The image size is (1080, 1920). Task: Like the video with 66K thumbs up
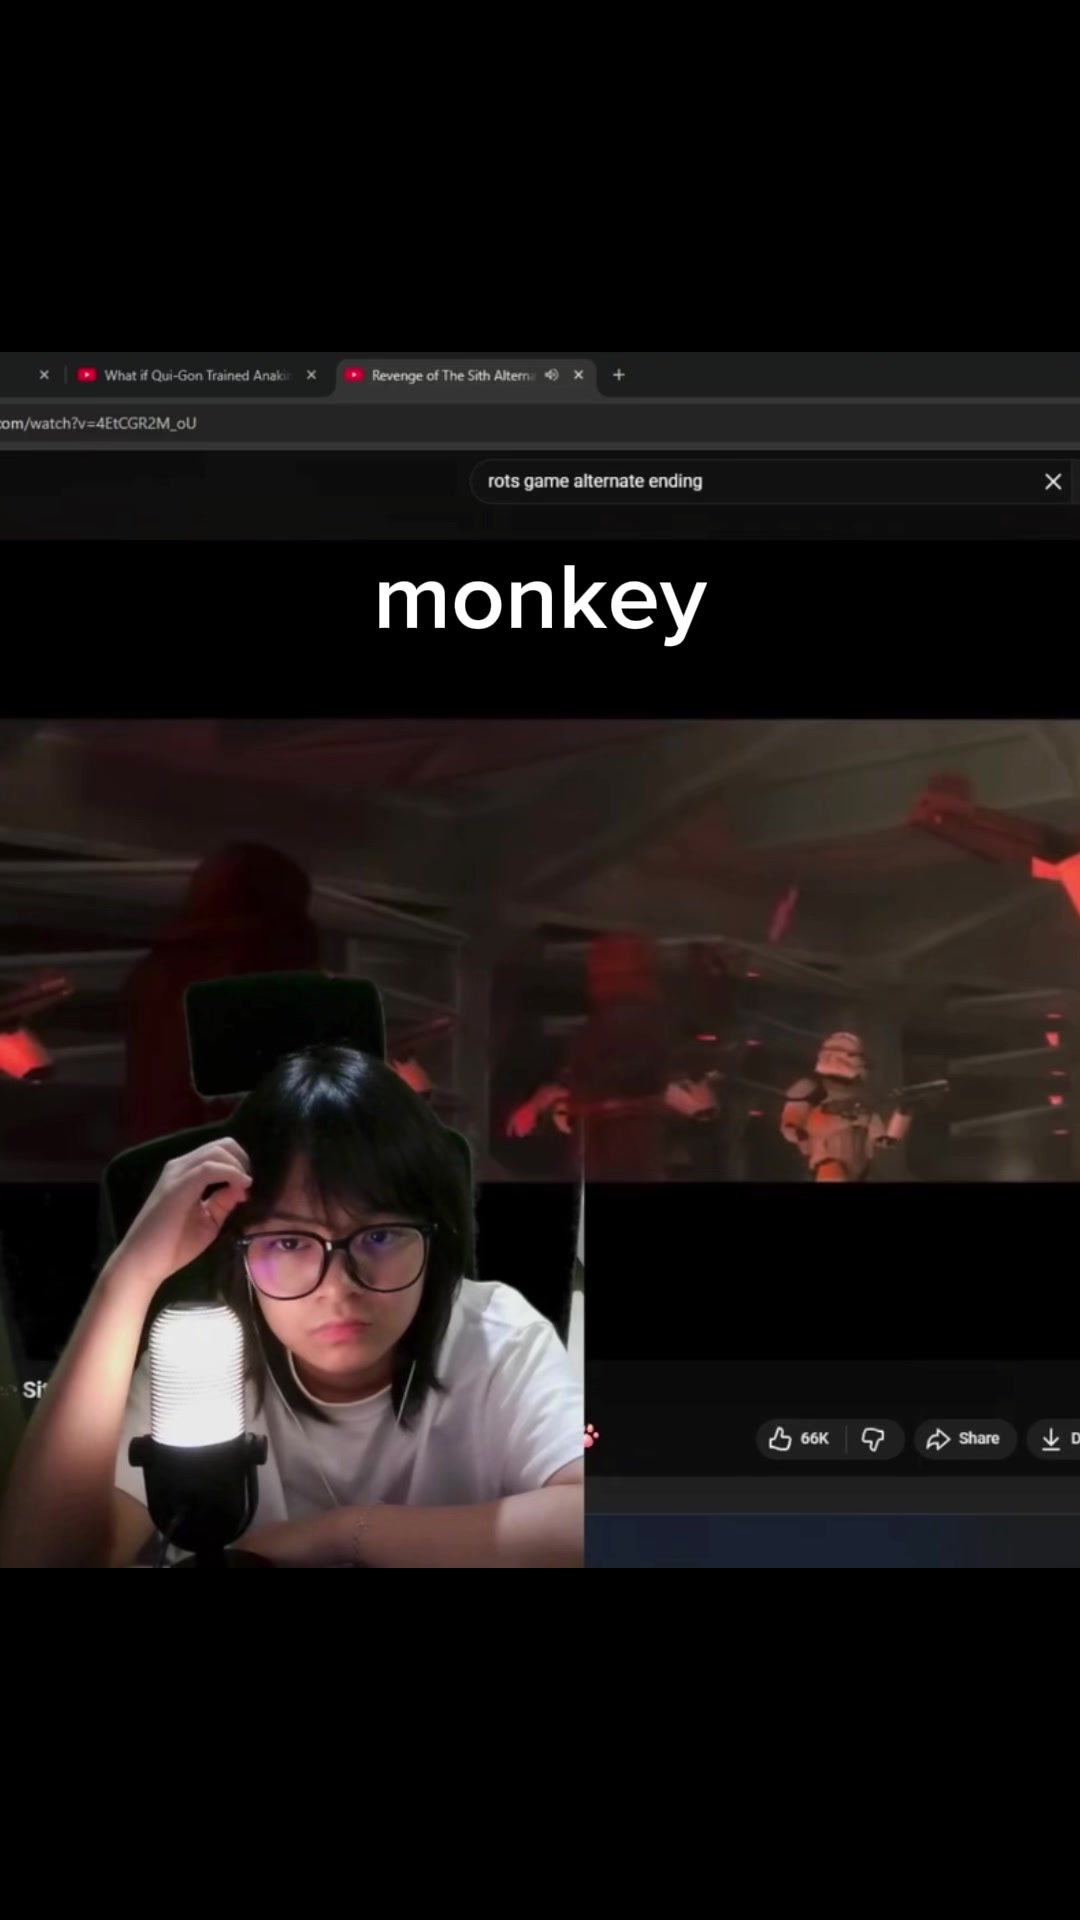pos(799,1439)
